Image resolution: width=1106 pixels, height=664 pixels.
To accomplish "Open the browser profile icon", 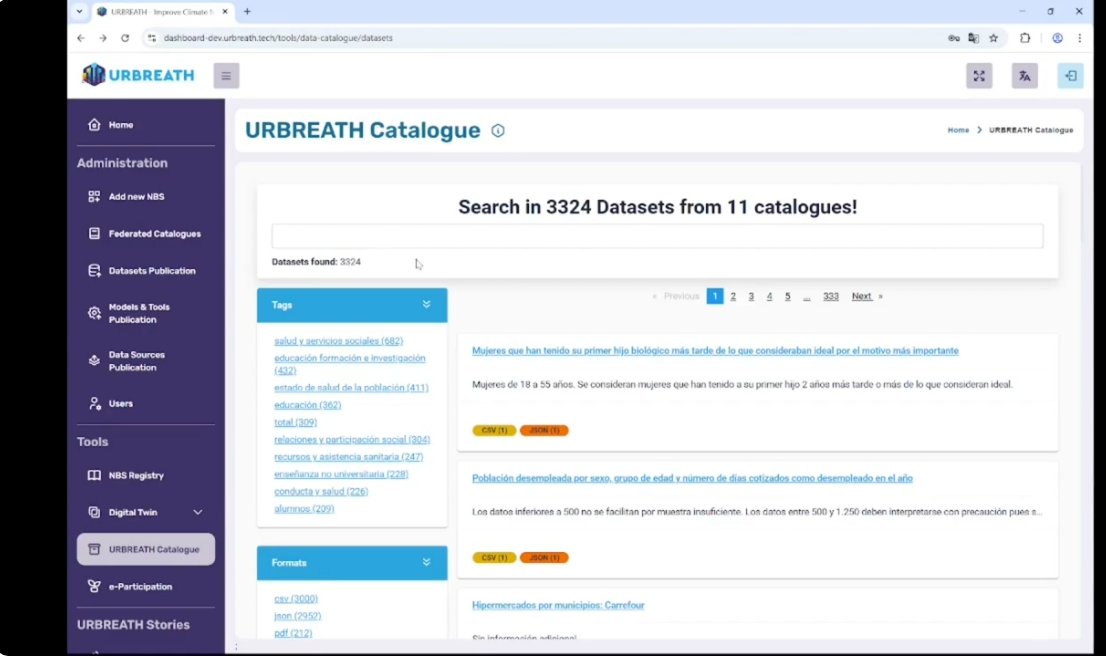I will [1057, 38].
